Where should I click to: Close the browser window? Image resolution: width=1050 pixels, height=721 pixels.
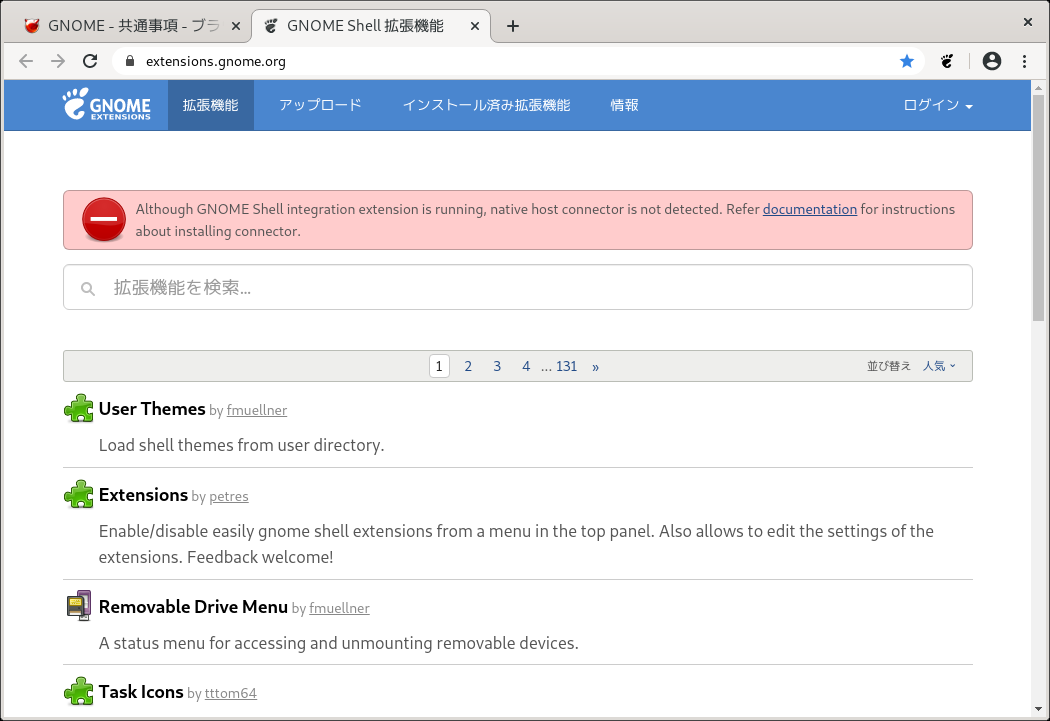(1028, 22)
